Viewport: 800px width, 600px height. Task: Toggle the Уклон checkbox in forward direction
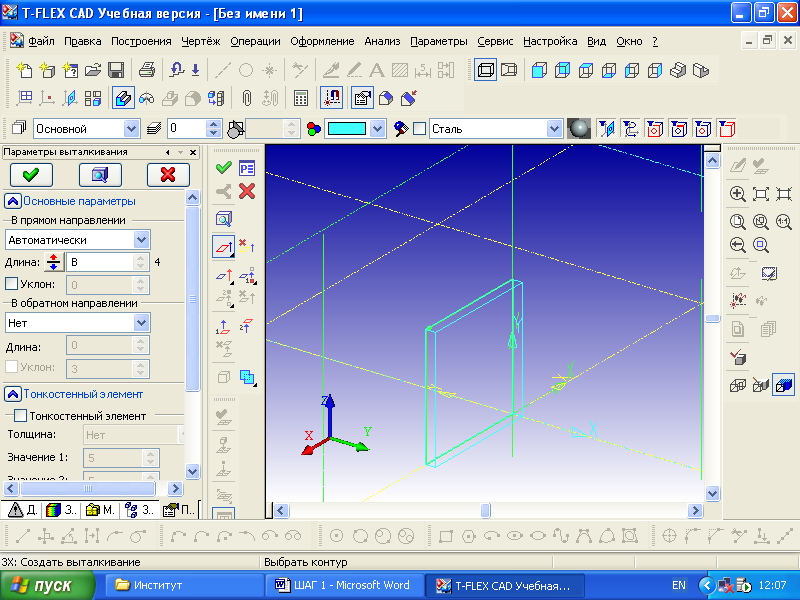click(11, 283)
